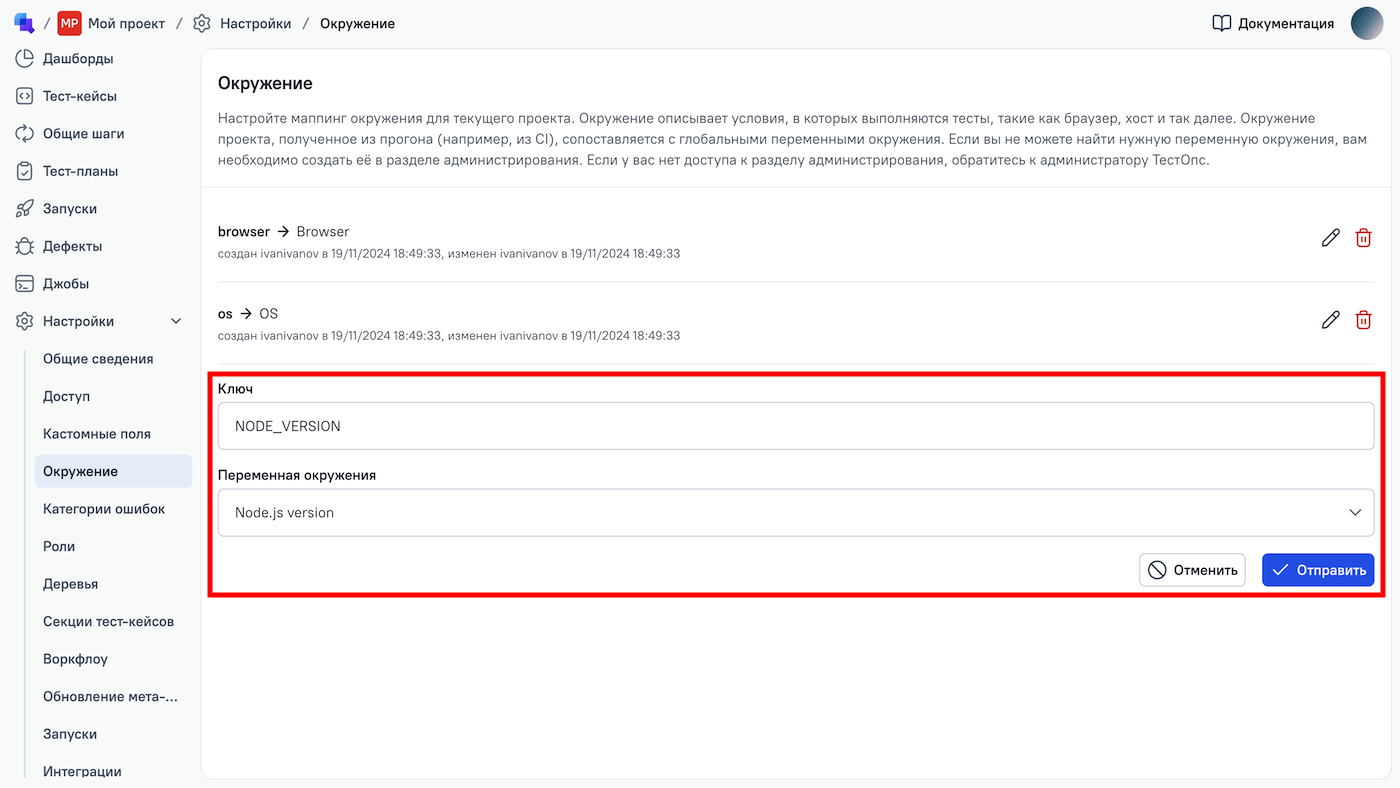The width and height of the screenshot is (1400, 788).
Task: Select Тест-кейсы in the sidebar
Action: click(x=79, y=96)
